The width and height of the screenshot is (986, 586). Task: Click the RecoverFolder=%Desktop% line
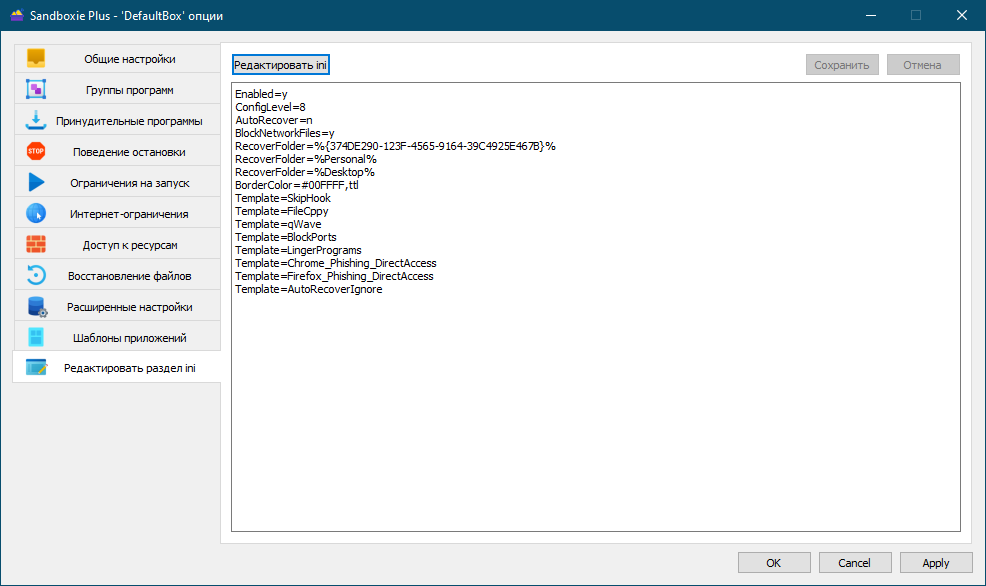point(304,172)
